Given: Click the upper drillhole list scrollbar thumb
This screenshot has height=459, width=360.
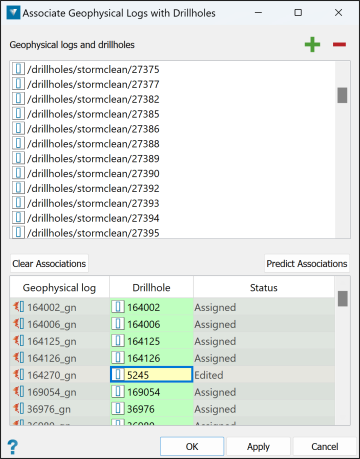Looking at the screenshot, I should pyautogui.click(x=342, y=95).
